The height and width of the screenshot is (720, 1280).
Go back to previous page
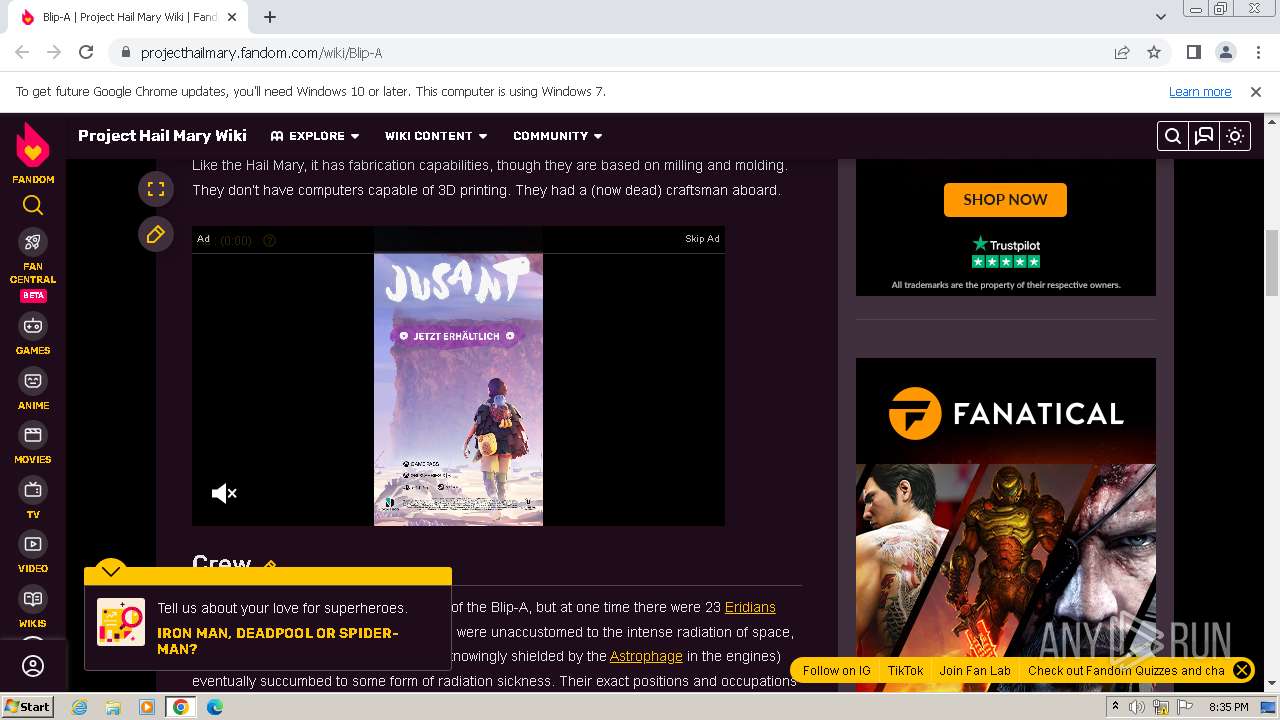coord(22,53)
